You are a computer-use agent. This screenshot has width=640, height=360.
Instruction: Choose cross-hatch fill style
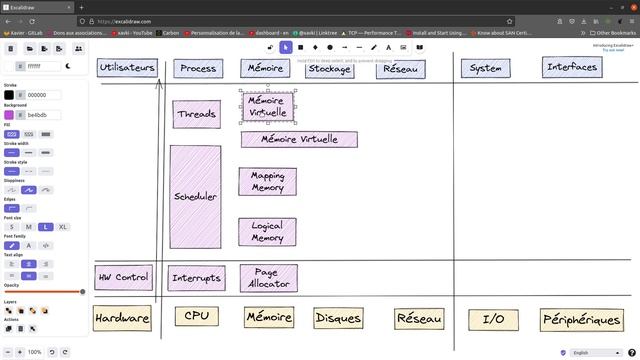[x=29, y=134]
